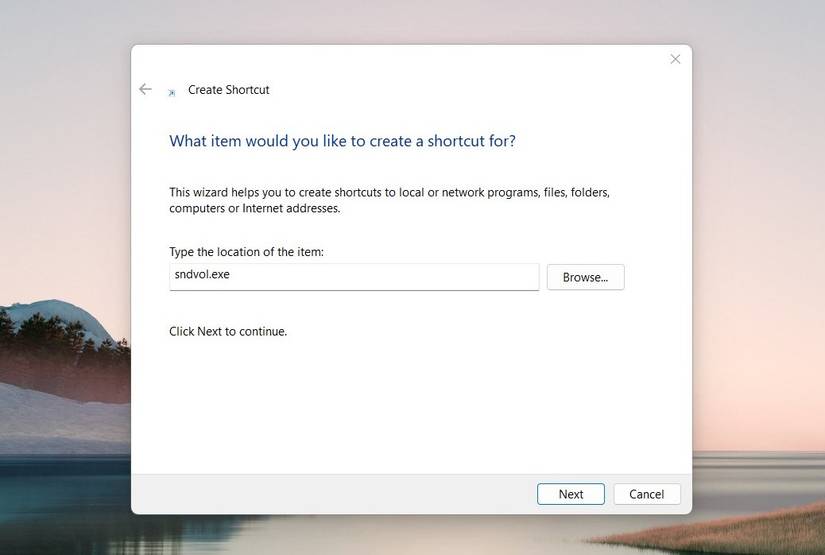Click the item location text field
Image resolution: width=825 pixels, height=555 pixels.
pyautogui.click(x=354, y=277)
